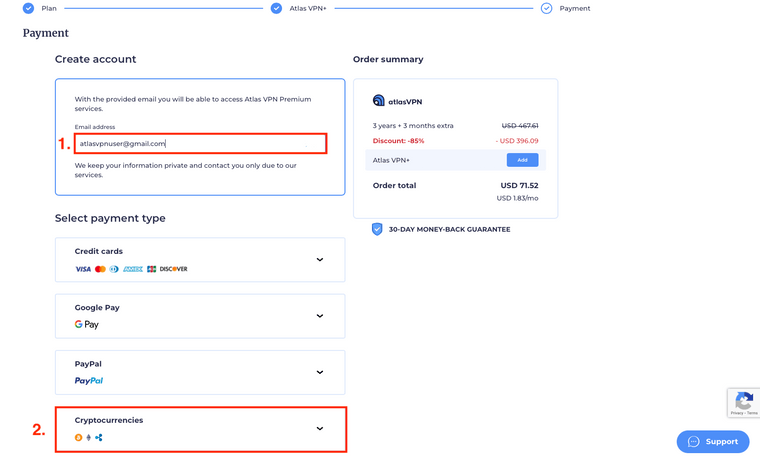The height and width of the screenshot is (460, 760).
Task: Go to the Atlas VPN+ step label
Action: point(308,8)
